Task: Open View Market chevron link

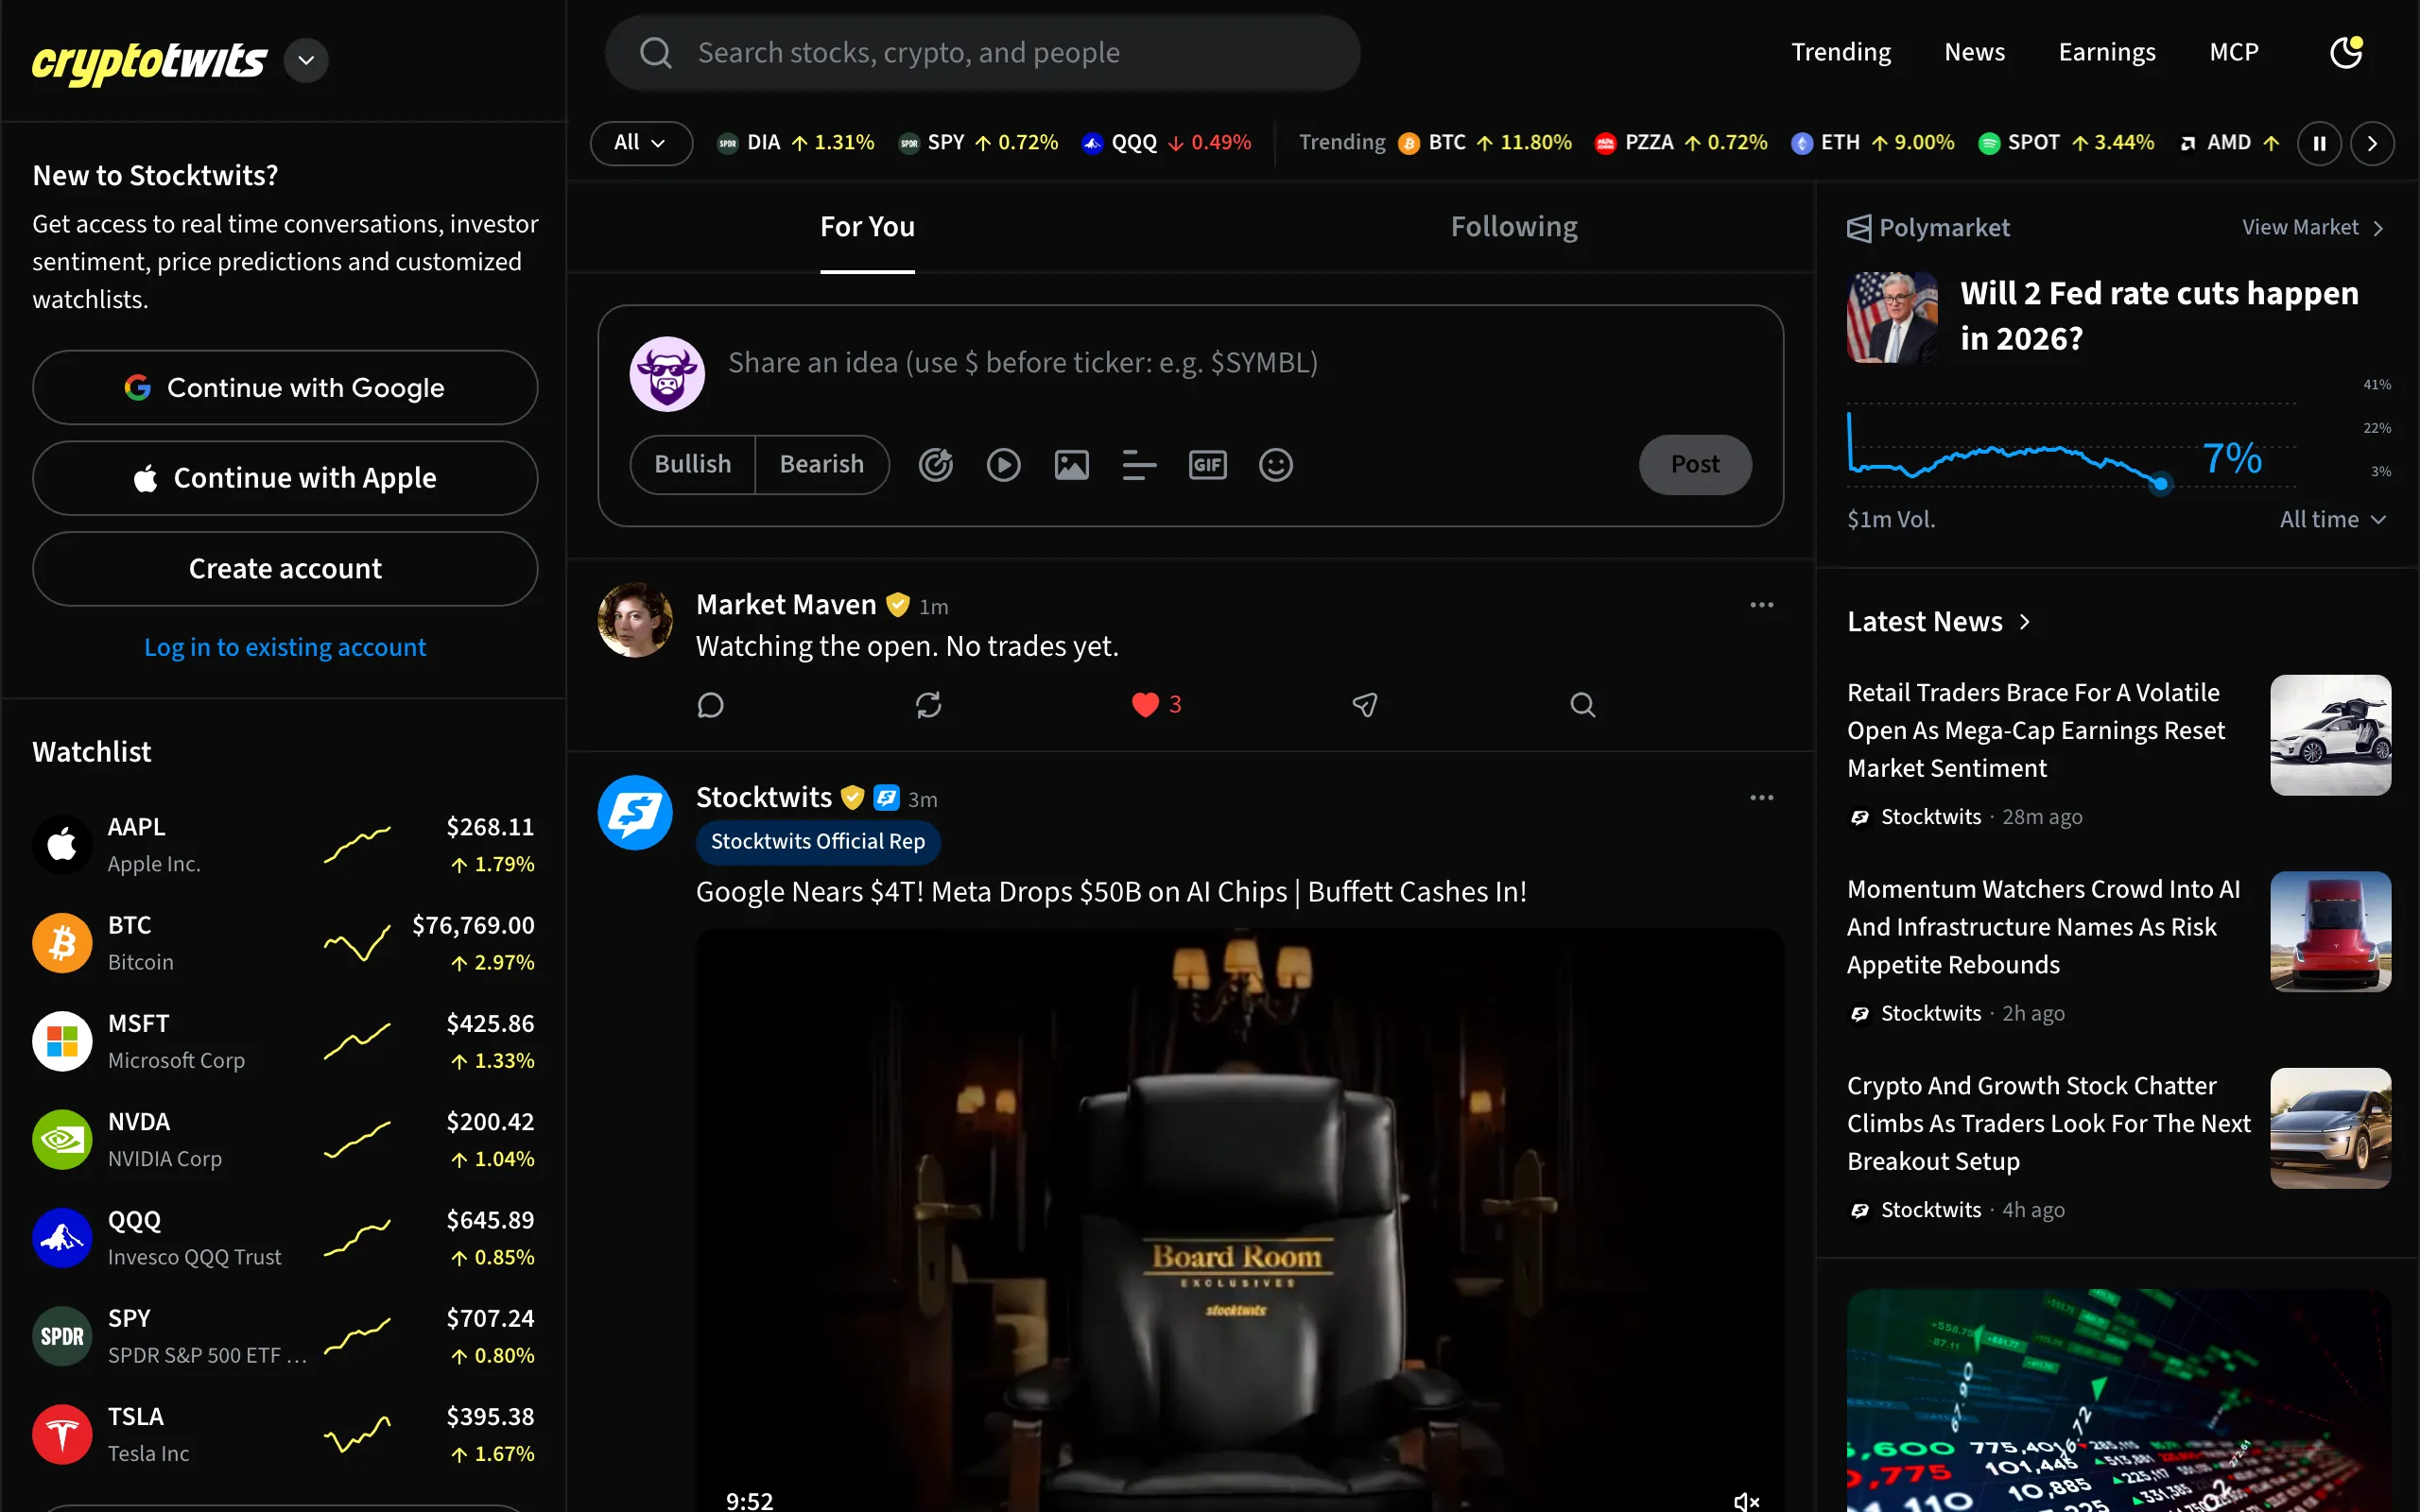Action: 2314,228
